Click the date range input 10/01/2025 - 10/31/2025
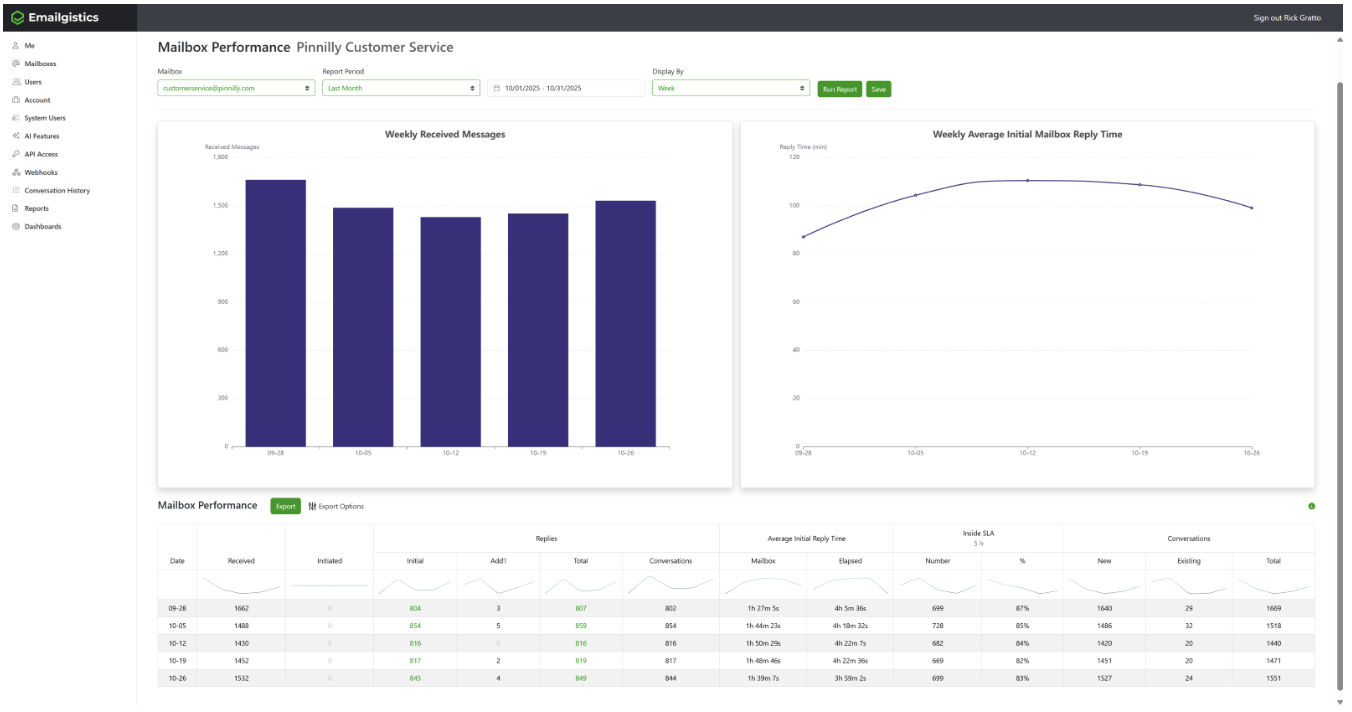This screenshot has height=712, width=1352. click(566, 88)
